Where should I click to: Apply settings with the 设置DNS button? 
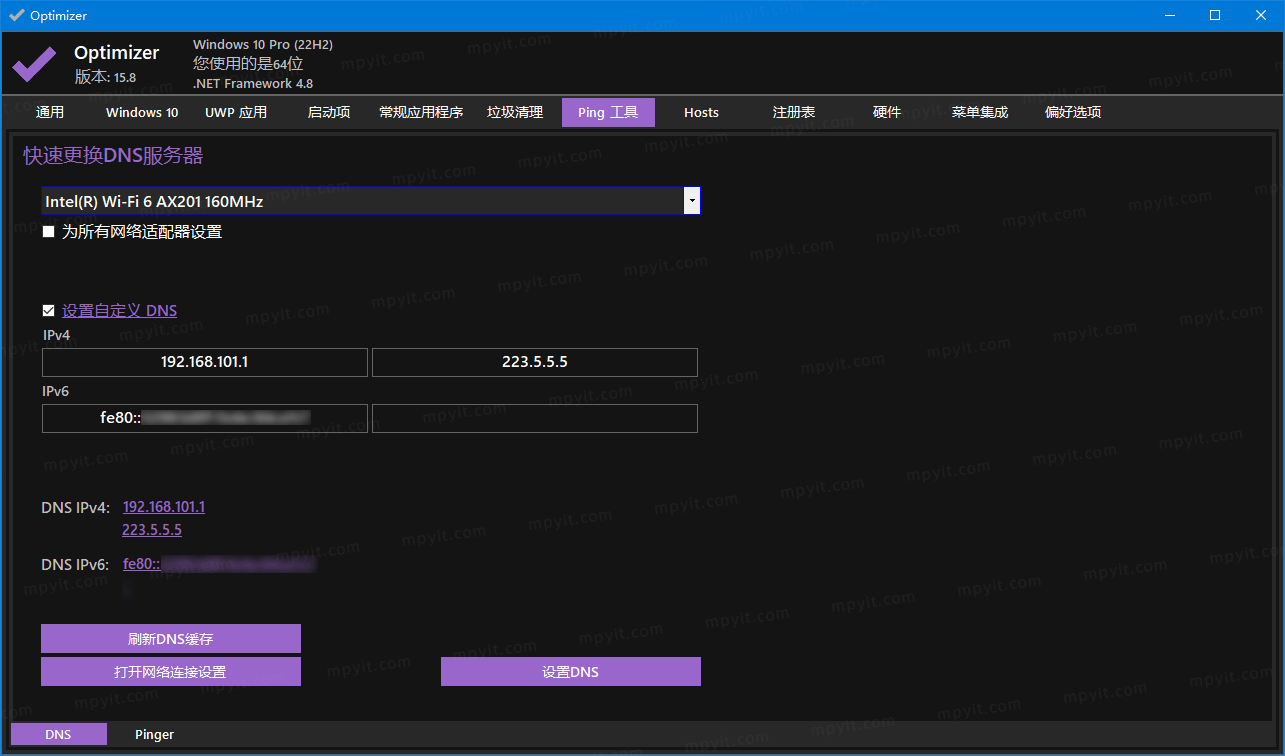pos(571,672)
